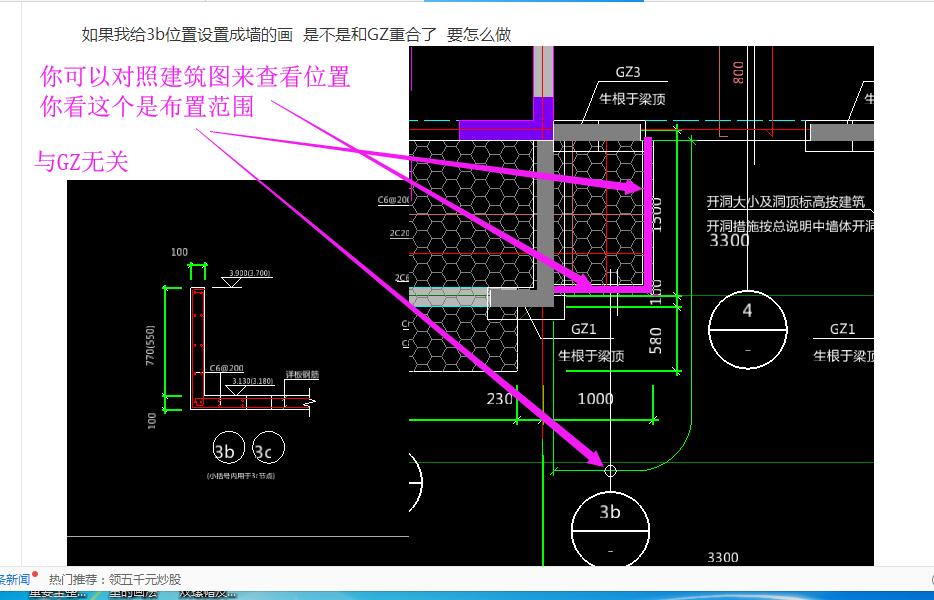Viewport: 934px width, 600px height.
Task: Click the footnote (小括号内用于3c节点)
Action: [x=241, y=476]
